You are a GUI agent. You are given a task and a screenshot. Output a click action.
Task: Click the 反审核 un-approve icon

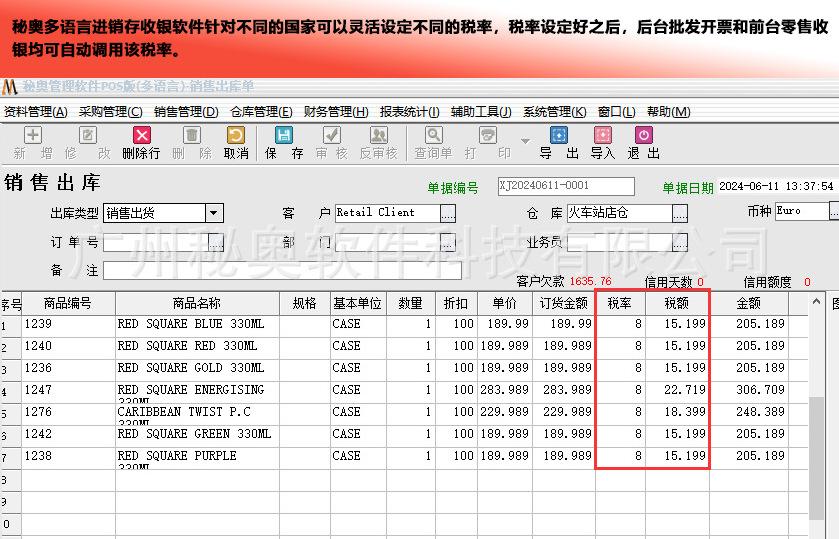(379, 135)
